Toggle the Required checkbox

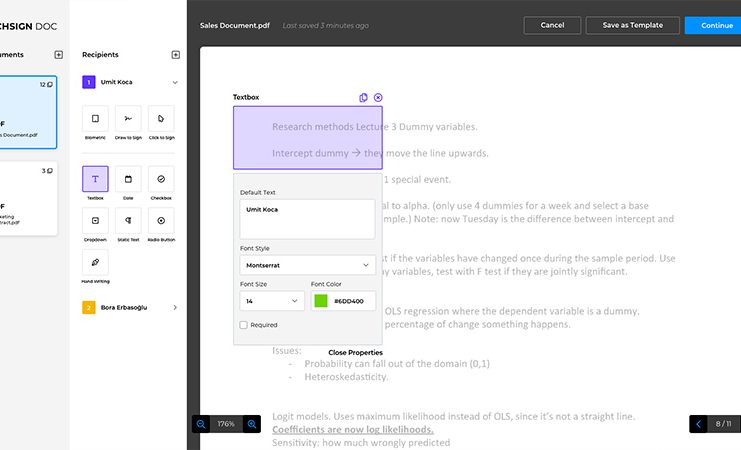pos(243,325)
